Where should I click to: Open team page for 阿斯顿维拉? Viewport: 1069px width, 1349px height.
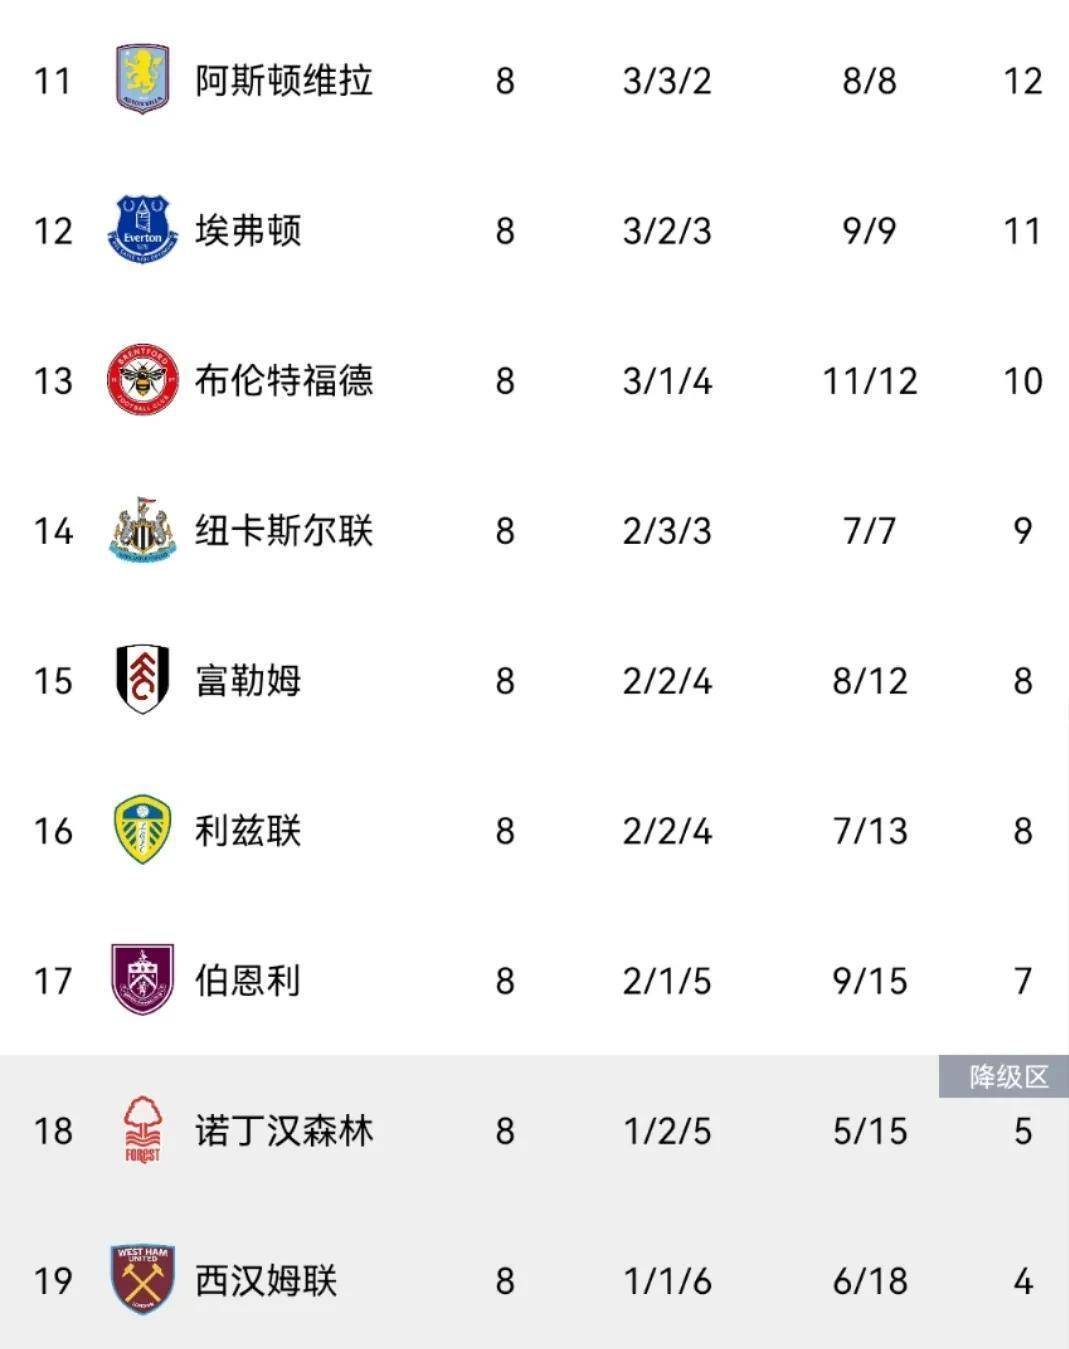pos(283,80)
